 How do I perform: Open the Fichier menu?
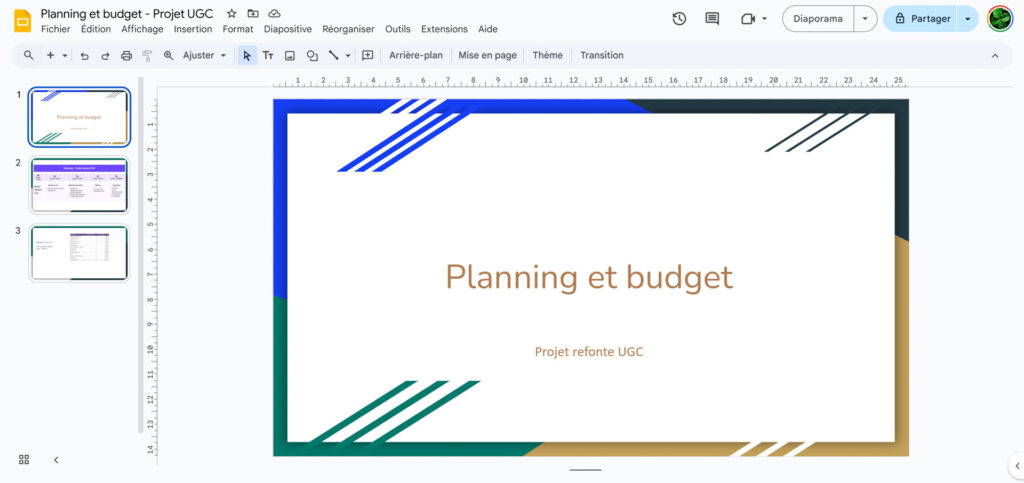click(x=56, y=29)
